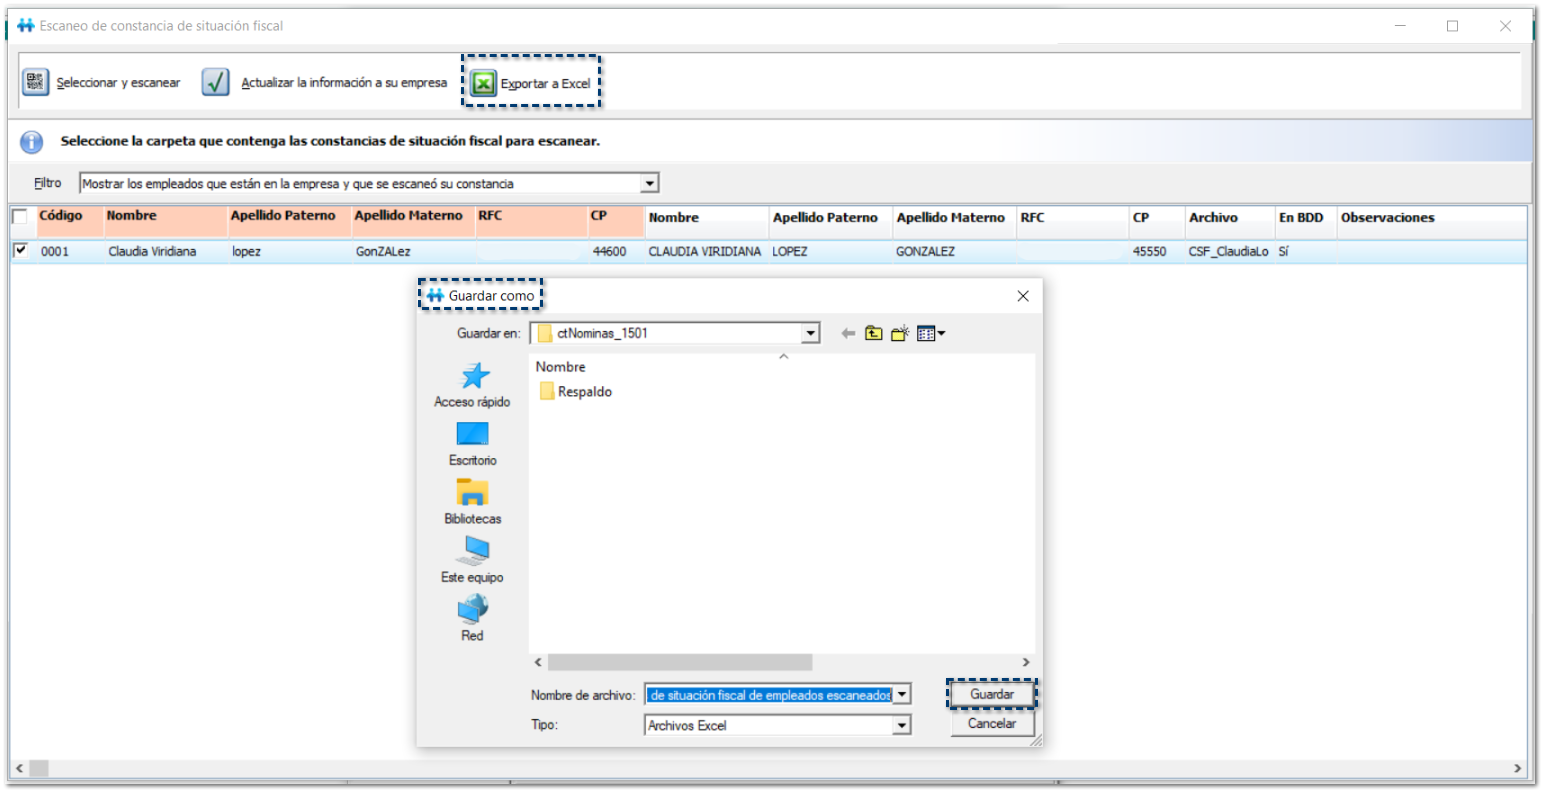Go back using the dialog's back arrow
Screen dimensions: 1544x793
click(x=848, y=334)
